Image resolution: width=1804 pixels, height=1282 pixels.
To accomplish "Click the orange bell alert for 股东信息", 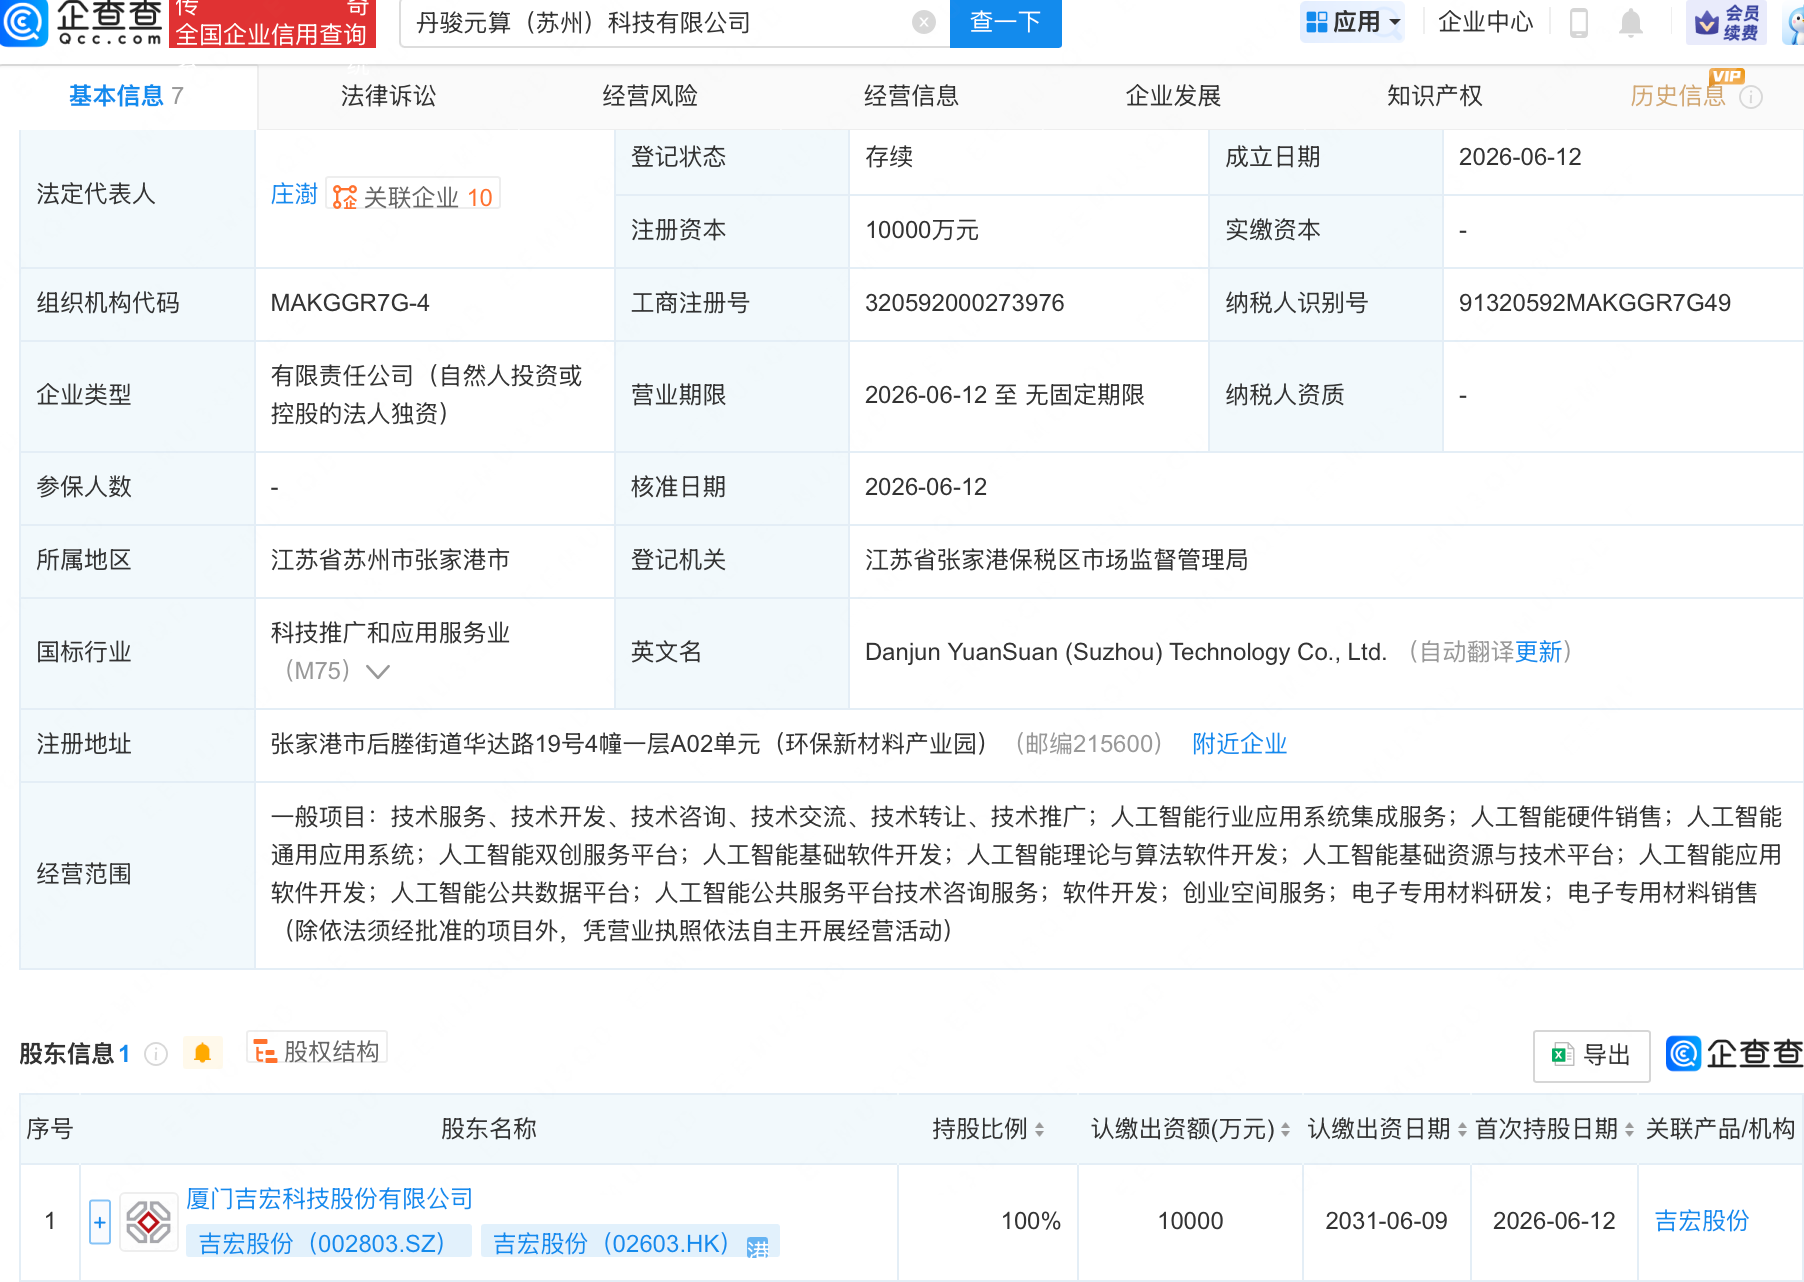I will 202,1053.
